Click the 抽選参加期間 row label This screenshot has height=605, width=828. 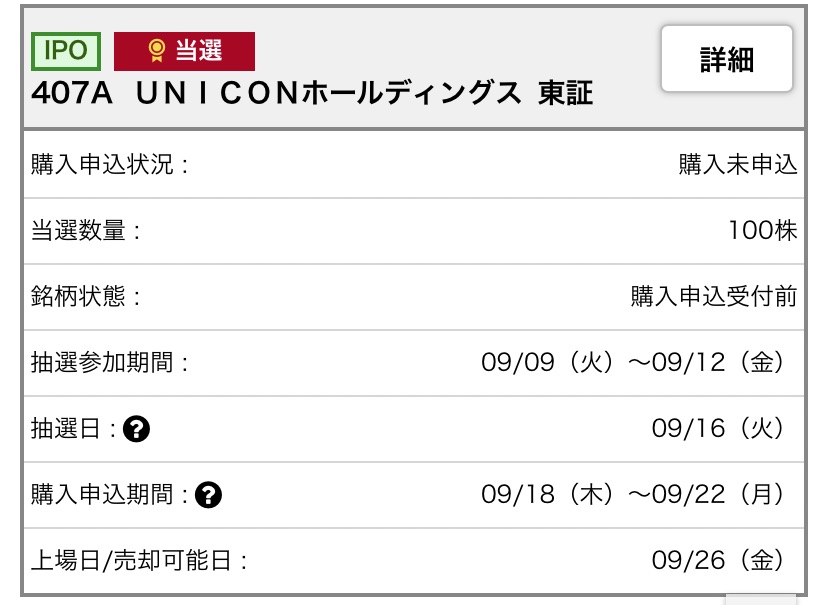point(109,363)
